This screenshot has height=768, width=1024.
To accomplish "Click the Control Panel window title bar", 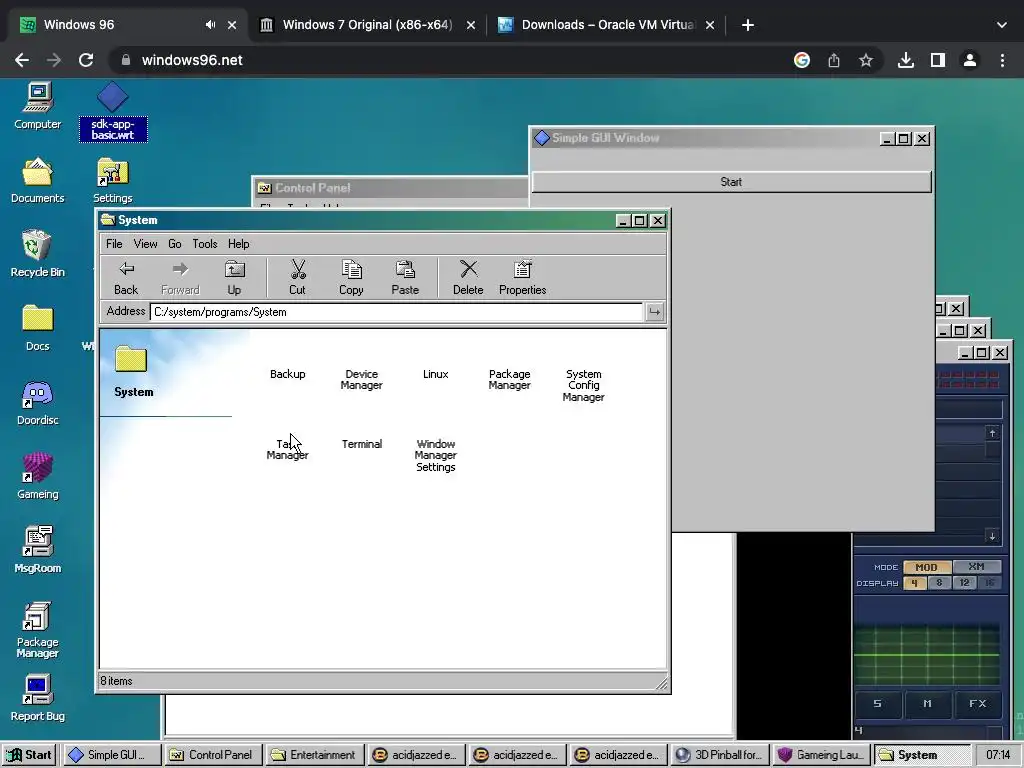I will (392, 188).
